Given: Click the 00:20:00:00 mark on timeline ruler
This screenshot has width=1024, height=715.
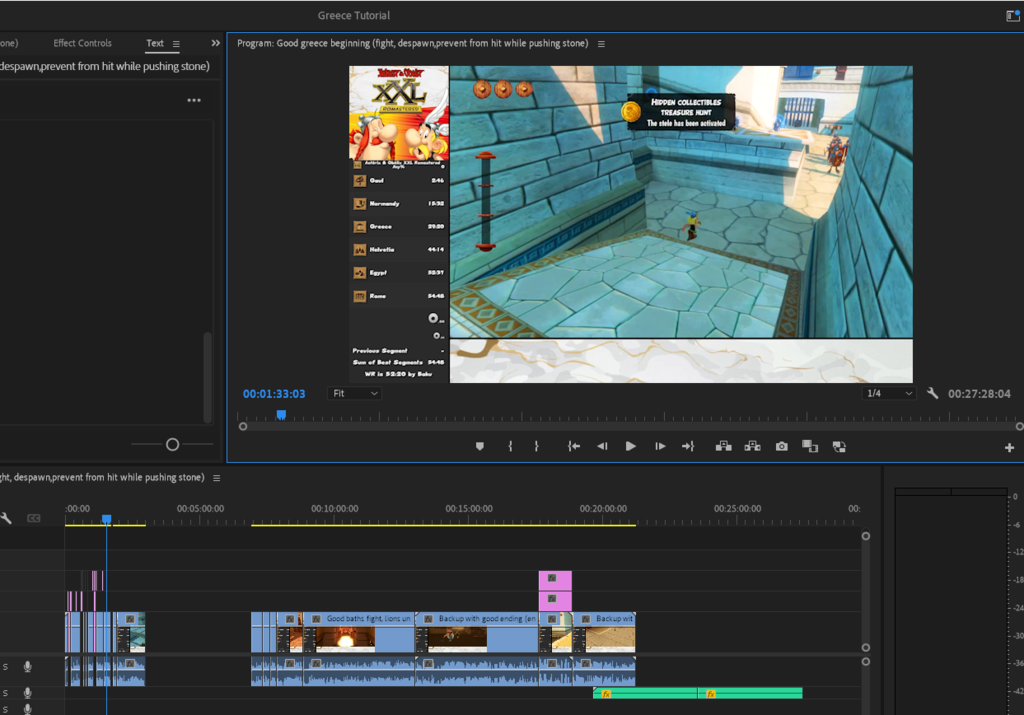Looking at the screenshot, I should (x=603, y=509).
